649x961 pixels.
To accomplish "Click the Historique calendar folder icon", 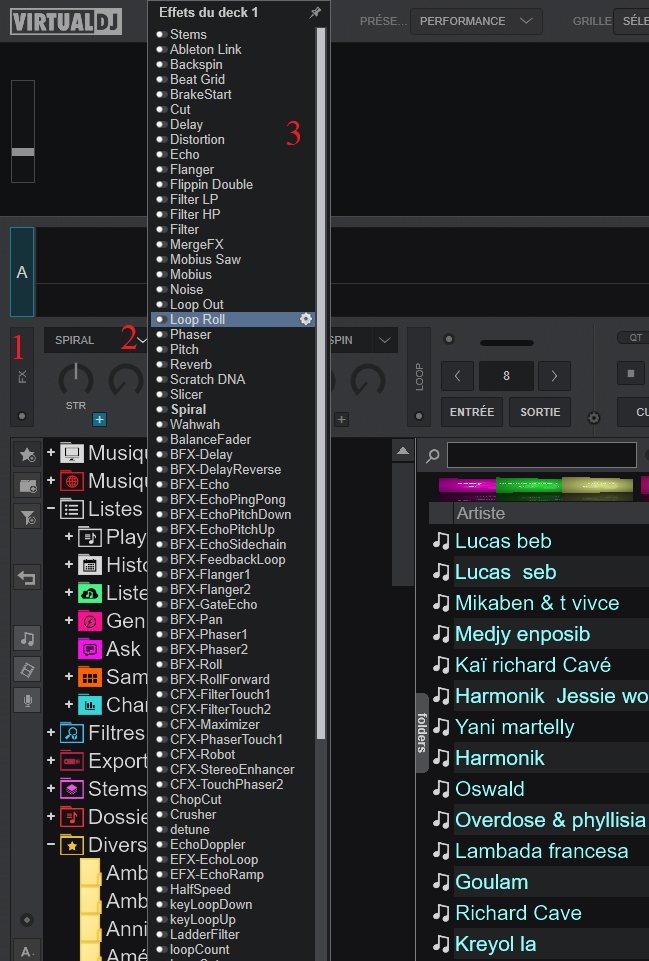I will (89, 565).
